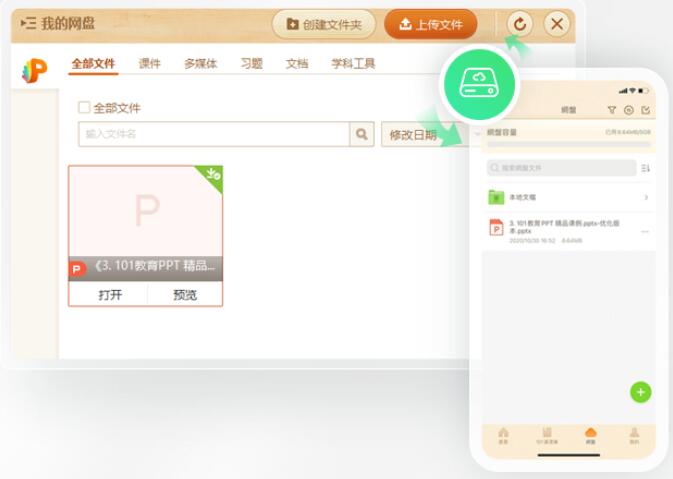Tap the home icon in phone bottom bar
673x479 pixels.
tap(503, 434)
